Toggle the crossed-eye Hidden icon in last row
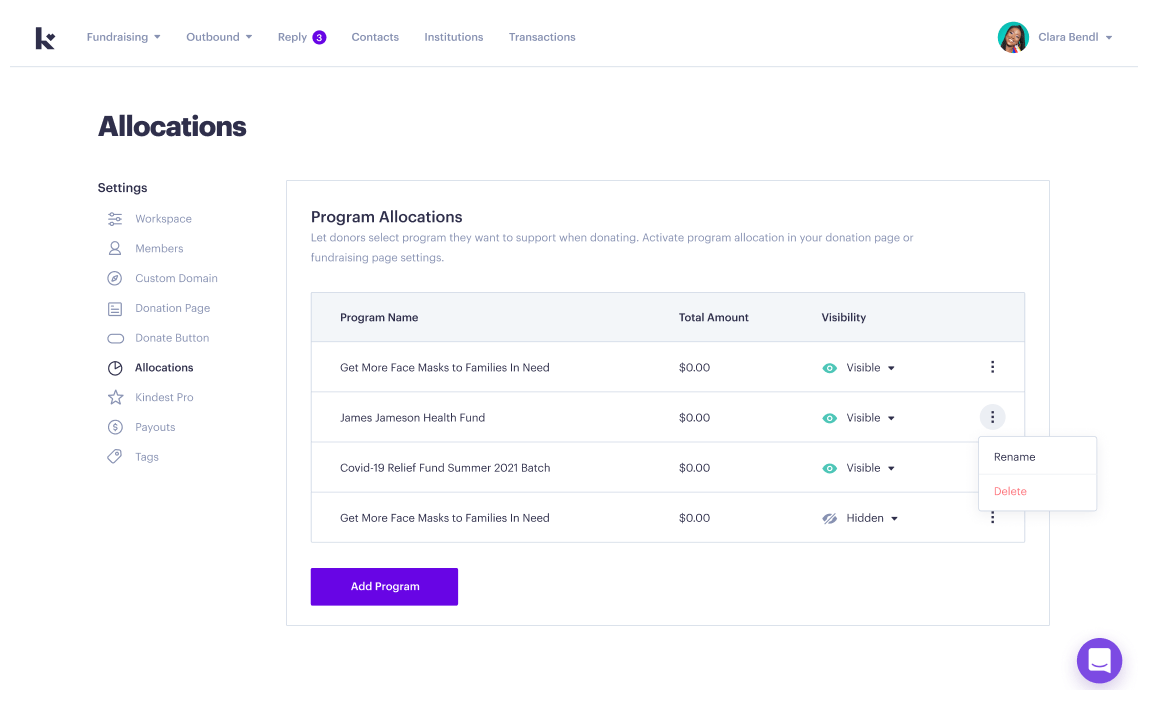Screen dimensions: 1152x720 point(829,519)
